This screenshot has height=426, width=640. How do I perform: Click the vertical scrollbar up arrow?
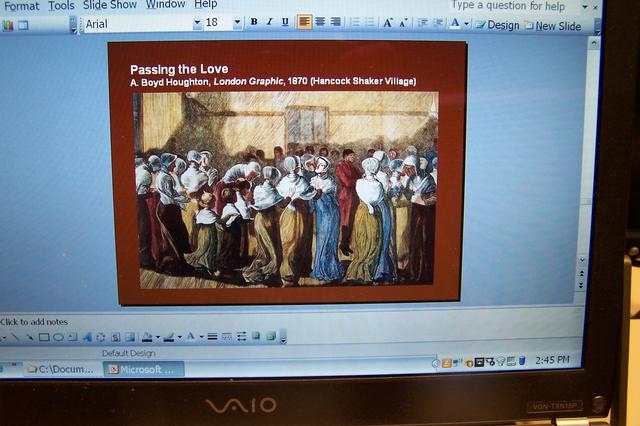[x=594, y=42]
